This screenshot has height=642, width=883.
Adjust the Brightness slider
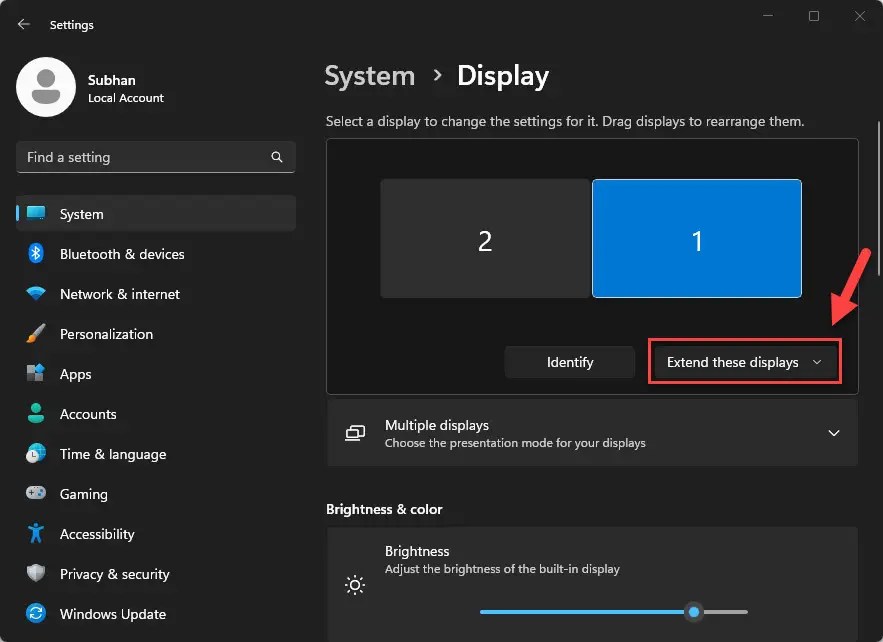(695, 610)
